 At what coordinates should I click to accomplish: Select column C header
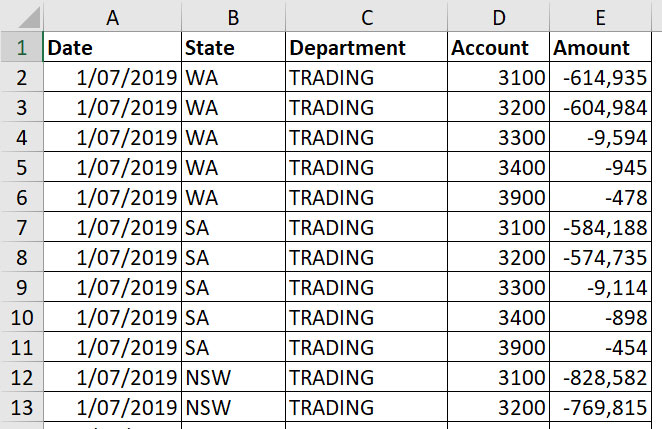tap(366, 16)
